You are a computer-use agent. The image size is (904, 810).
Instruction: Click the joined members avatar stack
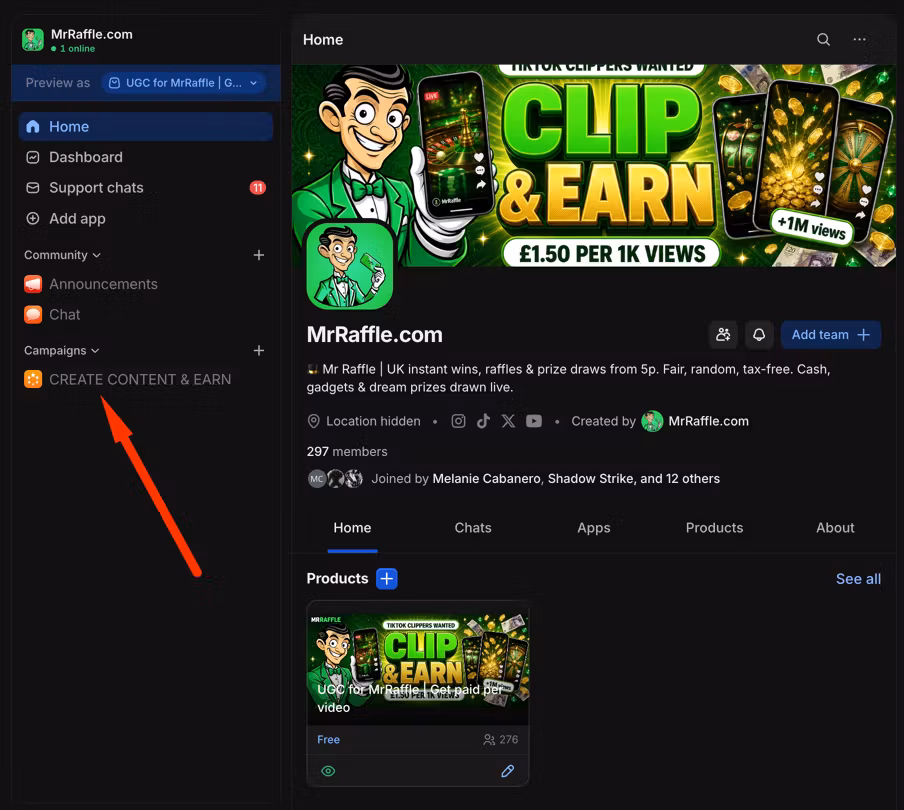[336, 479]
